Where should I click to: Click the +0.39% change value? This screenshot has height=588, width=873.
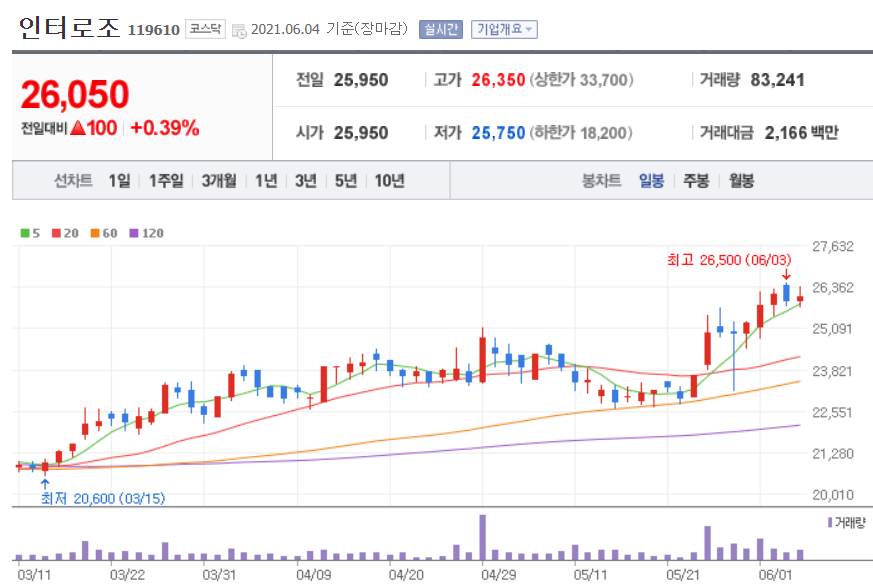pos(165,128)
